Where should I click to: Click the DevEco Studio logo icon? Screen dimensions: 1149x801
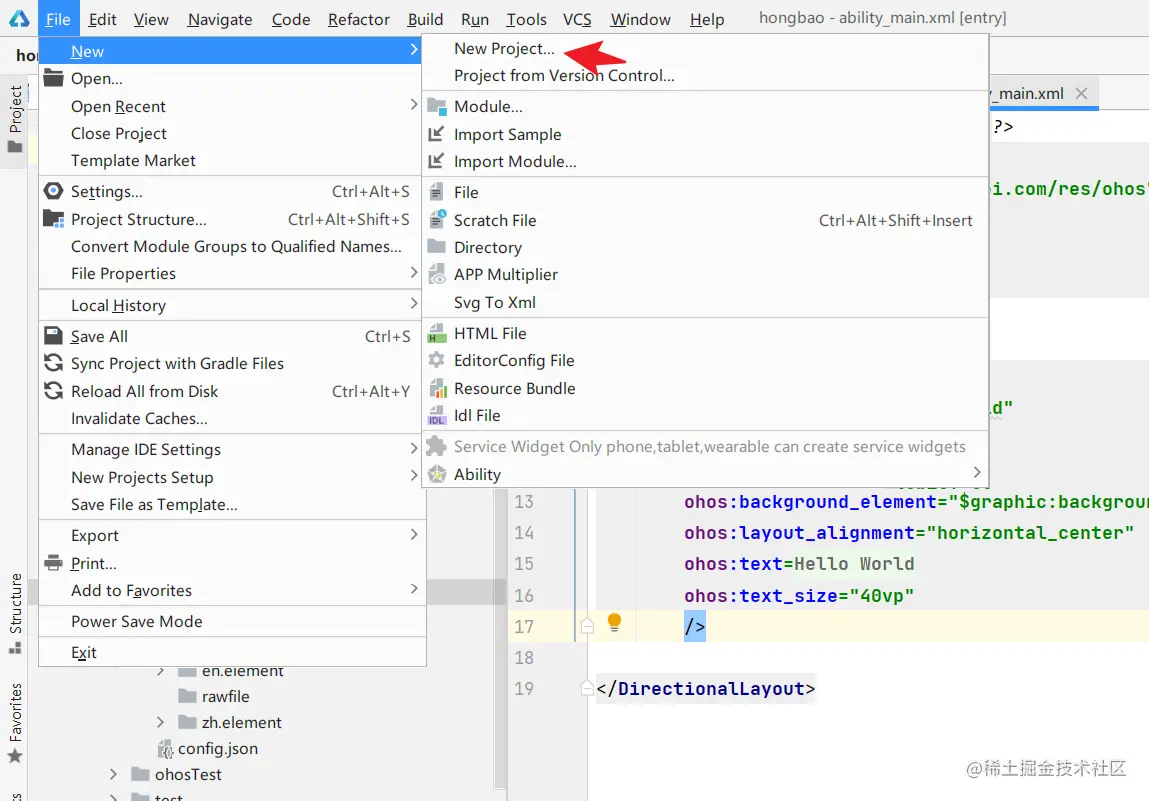click(x=19, y=18)
